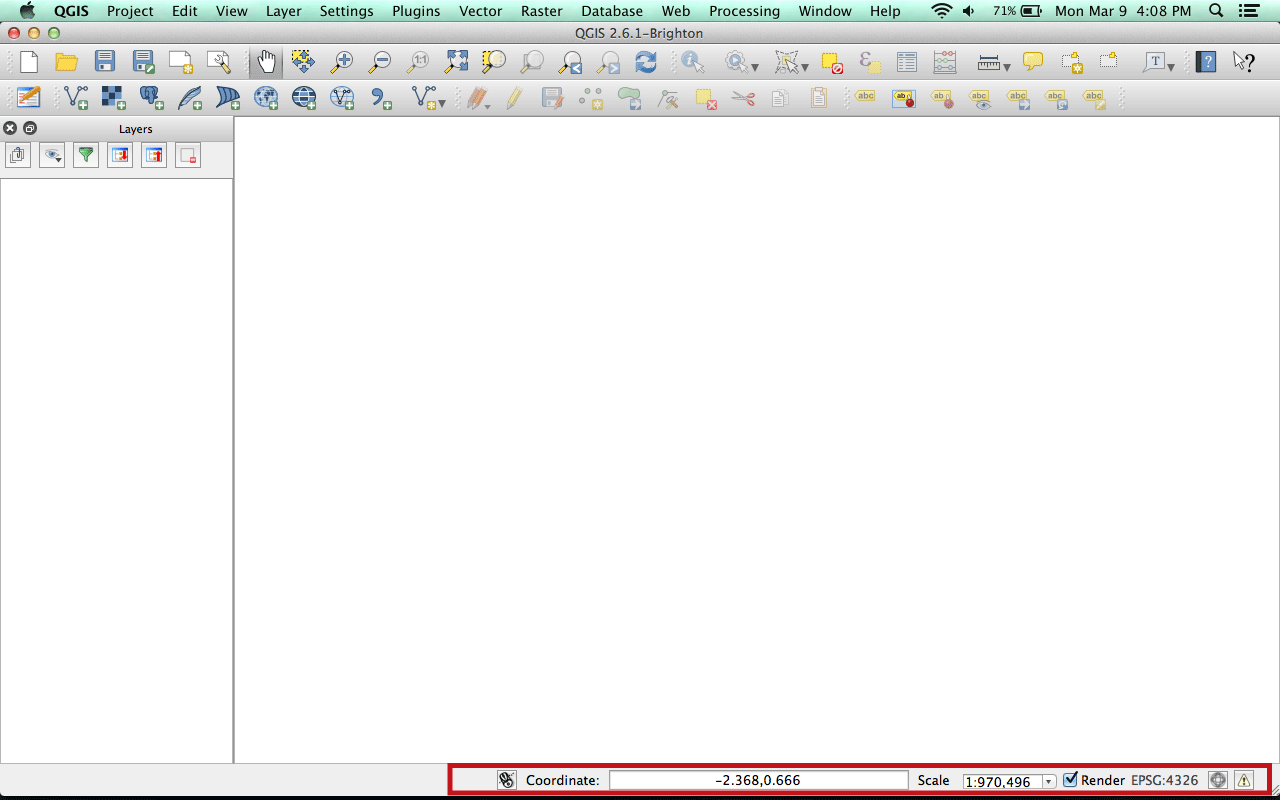Click the Deselect Features icon

tap(832, 62)
